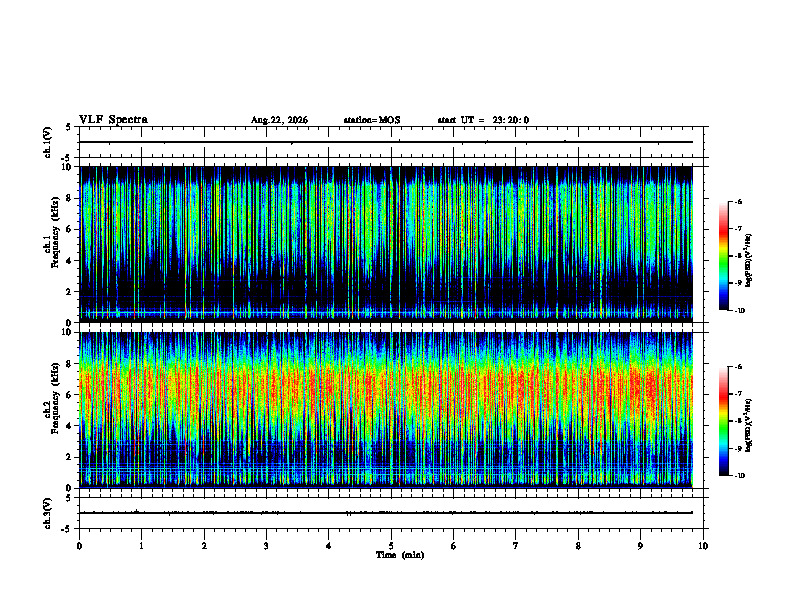792x612 pixels.
Task: Select the Aug.22, 2026 date label
Action: point(279,120)
